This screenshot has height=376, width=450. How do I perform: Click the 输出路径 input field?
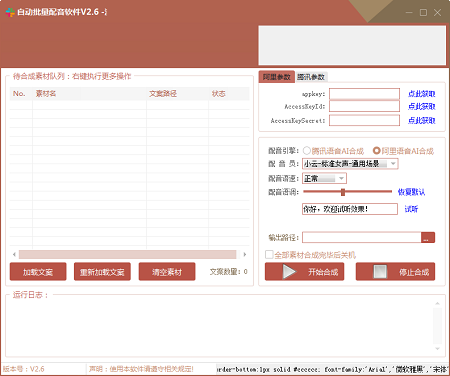pos(362,237)
